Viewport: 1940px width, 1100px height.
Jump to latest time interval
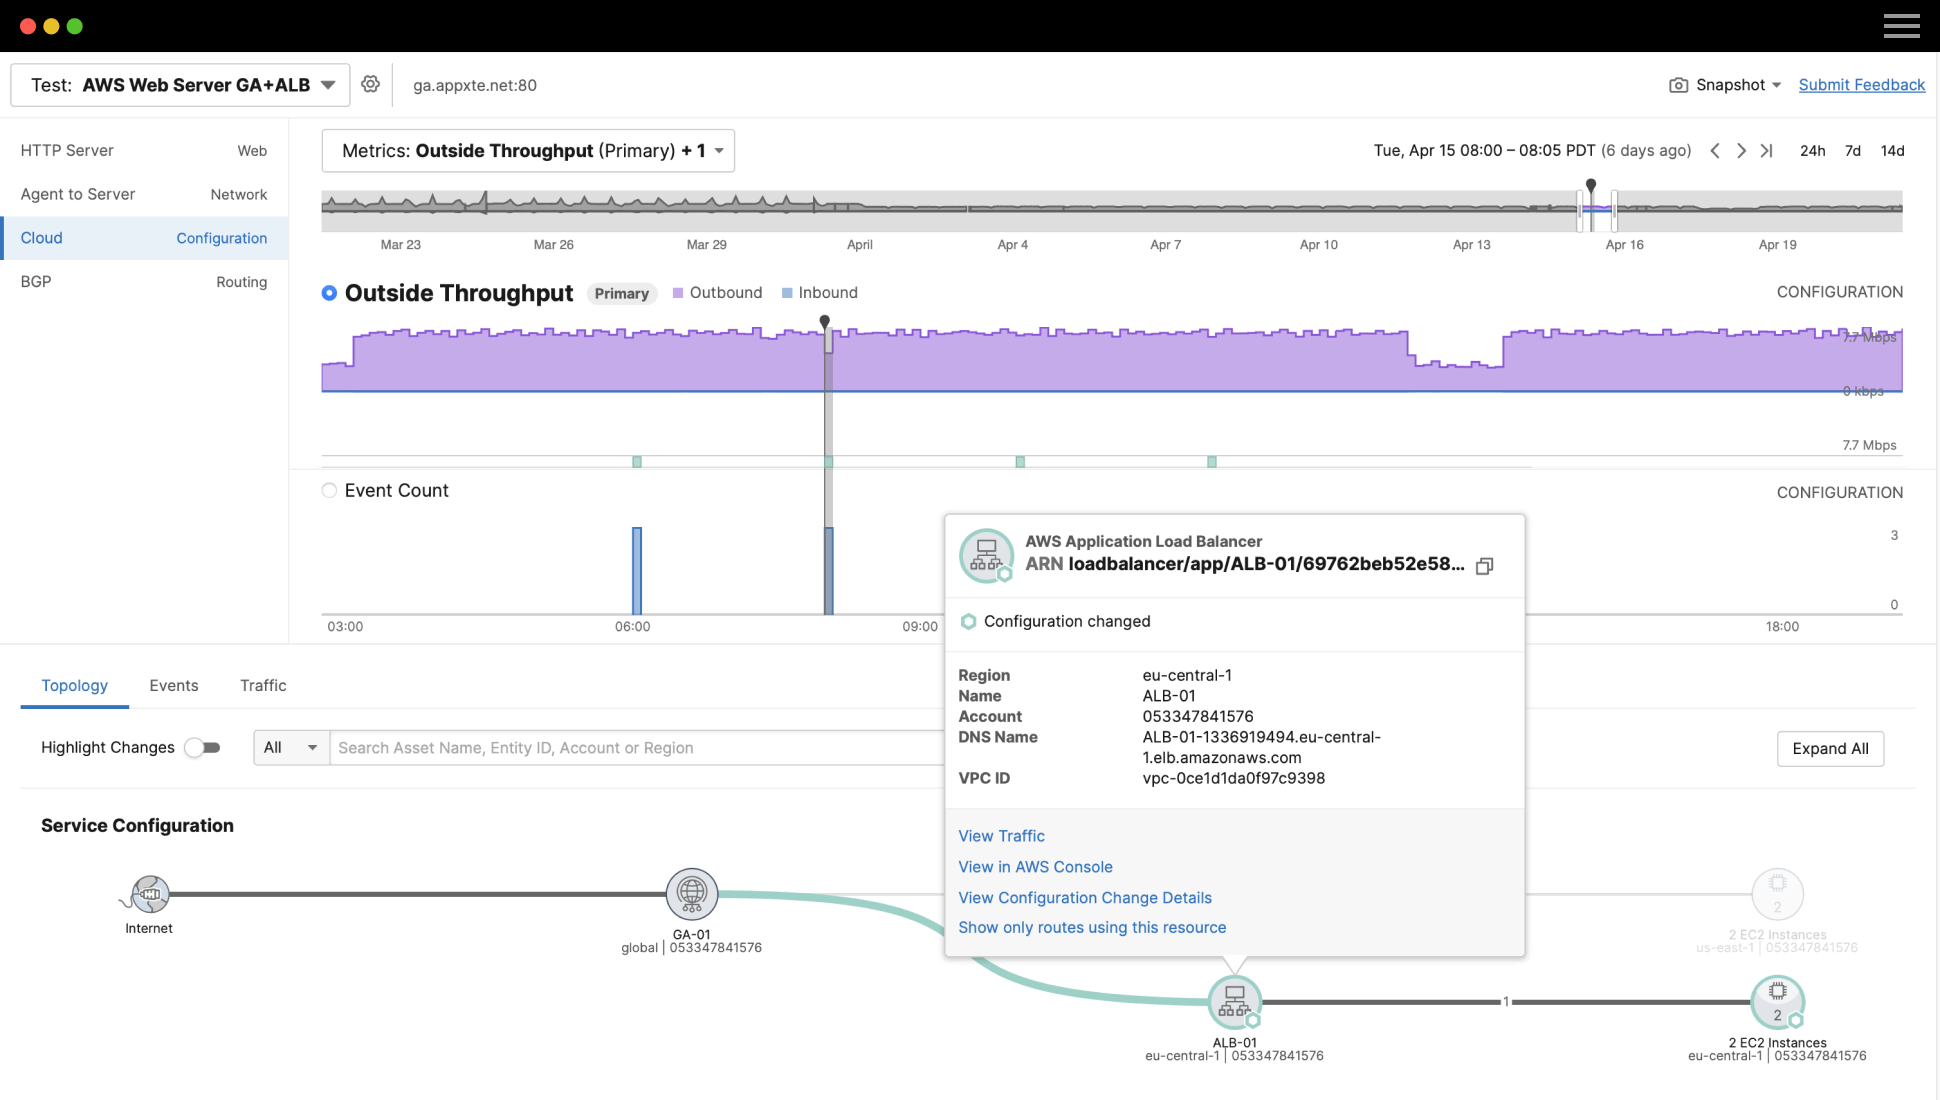point(1767,151)
